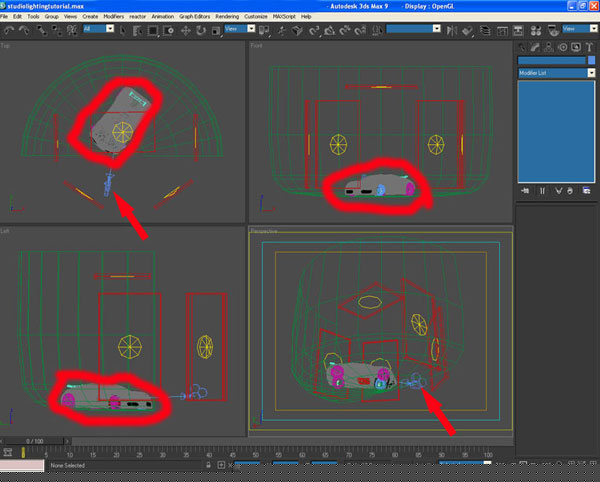The height and width of the screenshot is (482, 600).
Task: Choose the Select and Manipulate tool
Action: [282, 30]
